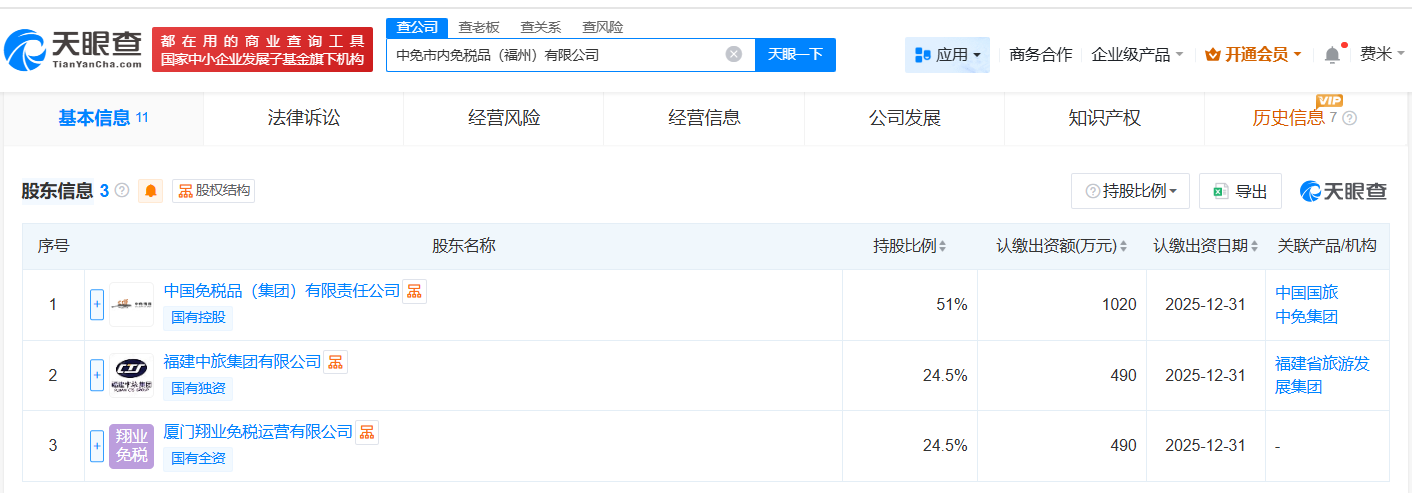This screenshot has height=493, width=1412.
Task: Switch to the 知识产权 tab
Action: pos(1104,118)
